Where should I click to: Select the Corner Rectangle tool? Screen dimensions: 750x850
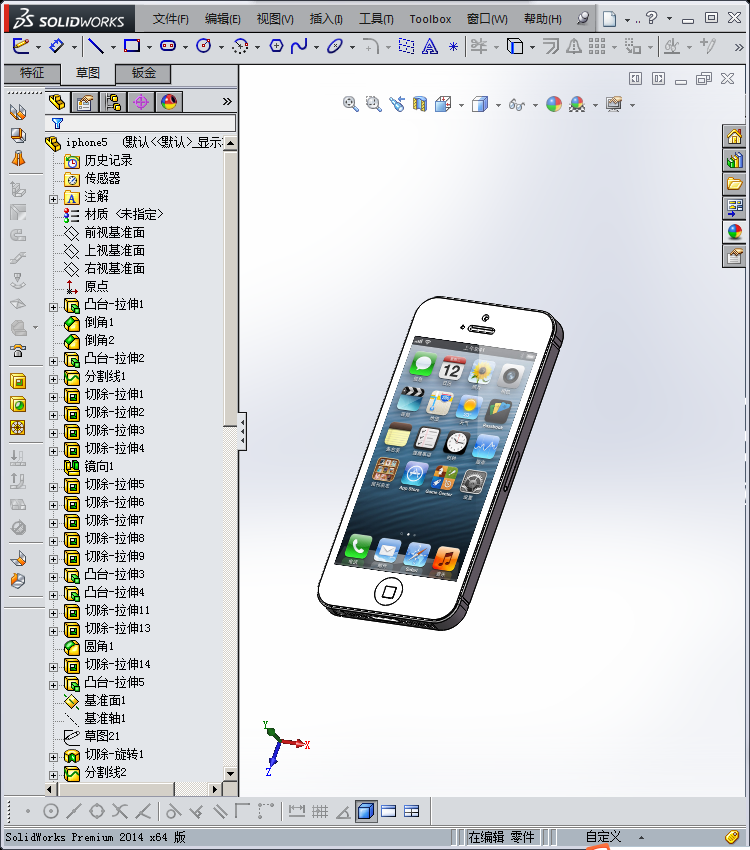(x=132, y=46)
